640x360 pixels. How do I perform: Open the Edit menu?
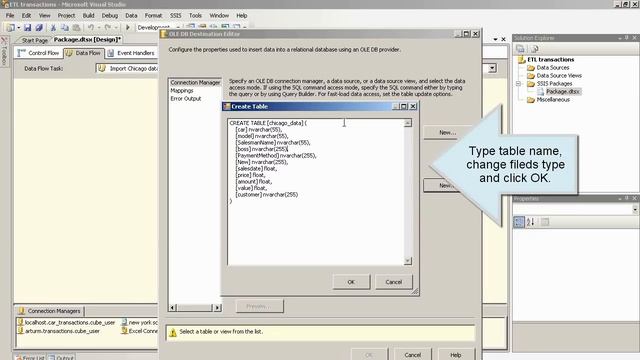26,16
